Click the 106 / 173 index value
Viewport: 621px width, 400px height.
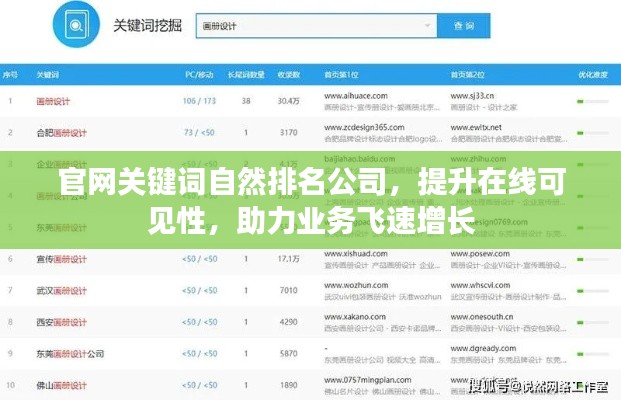[199, 101]
